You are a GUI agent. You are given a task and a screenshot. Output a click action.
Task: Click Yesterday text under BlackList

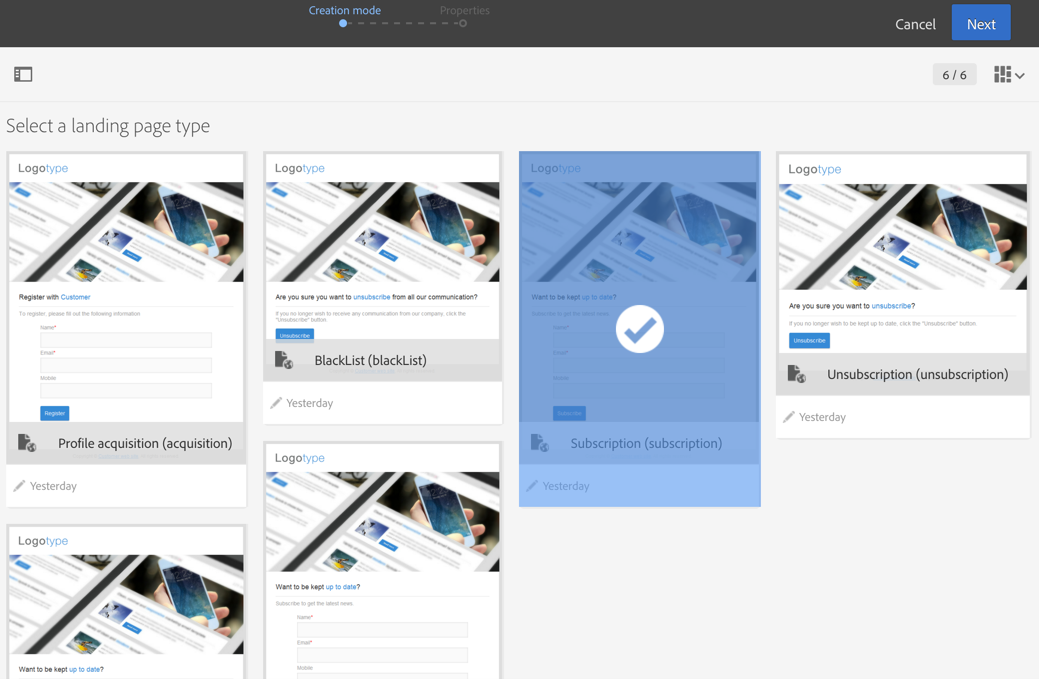pos(309,403)
